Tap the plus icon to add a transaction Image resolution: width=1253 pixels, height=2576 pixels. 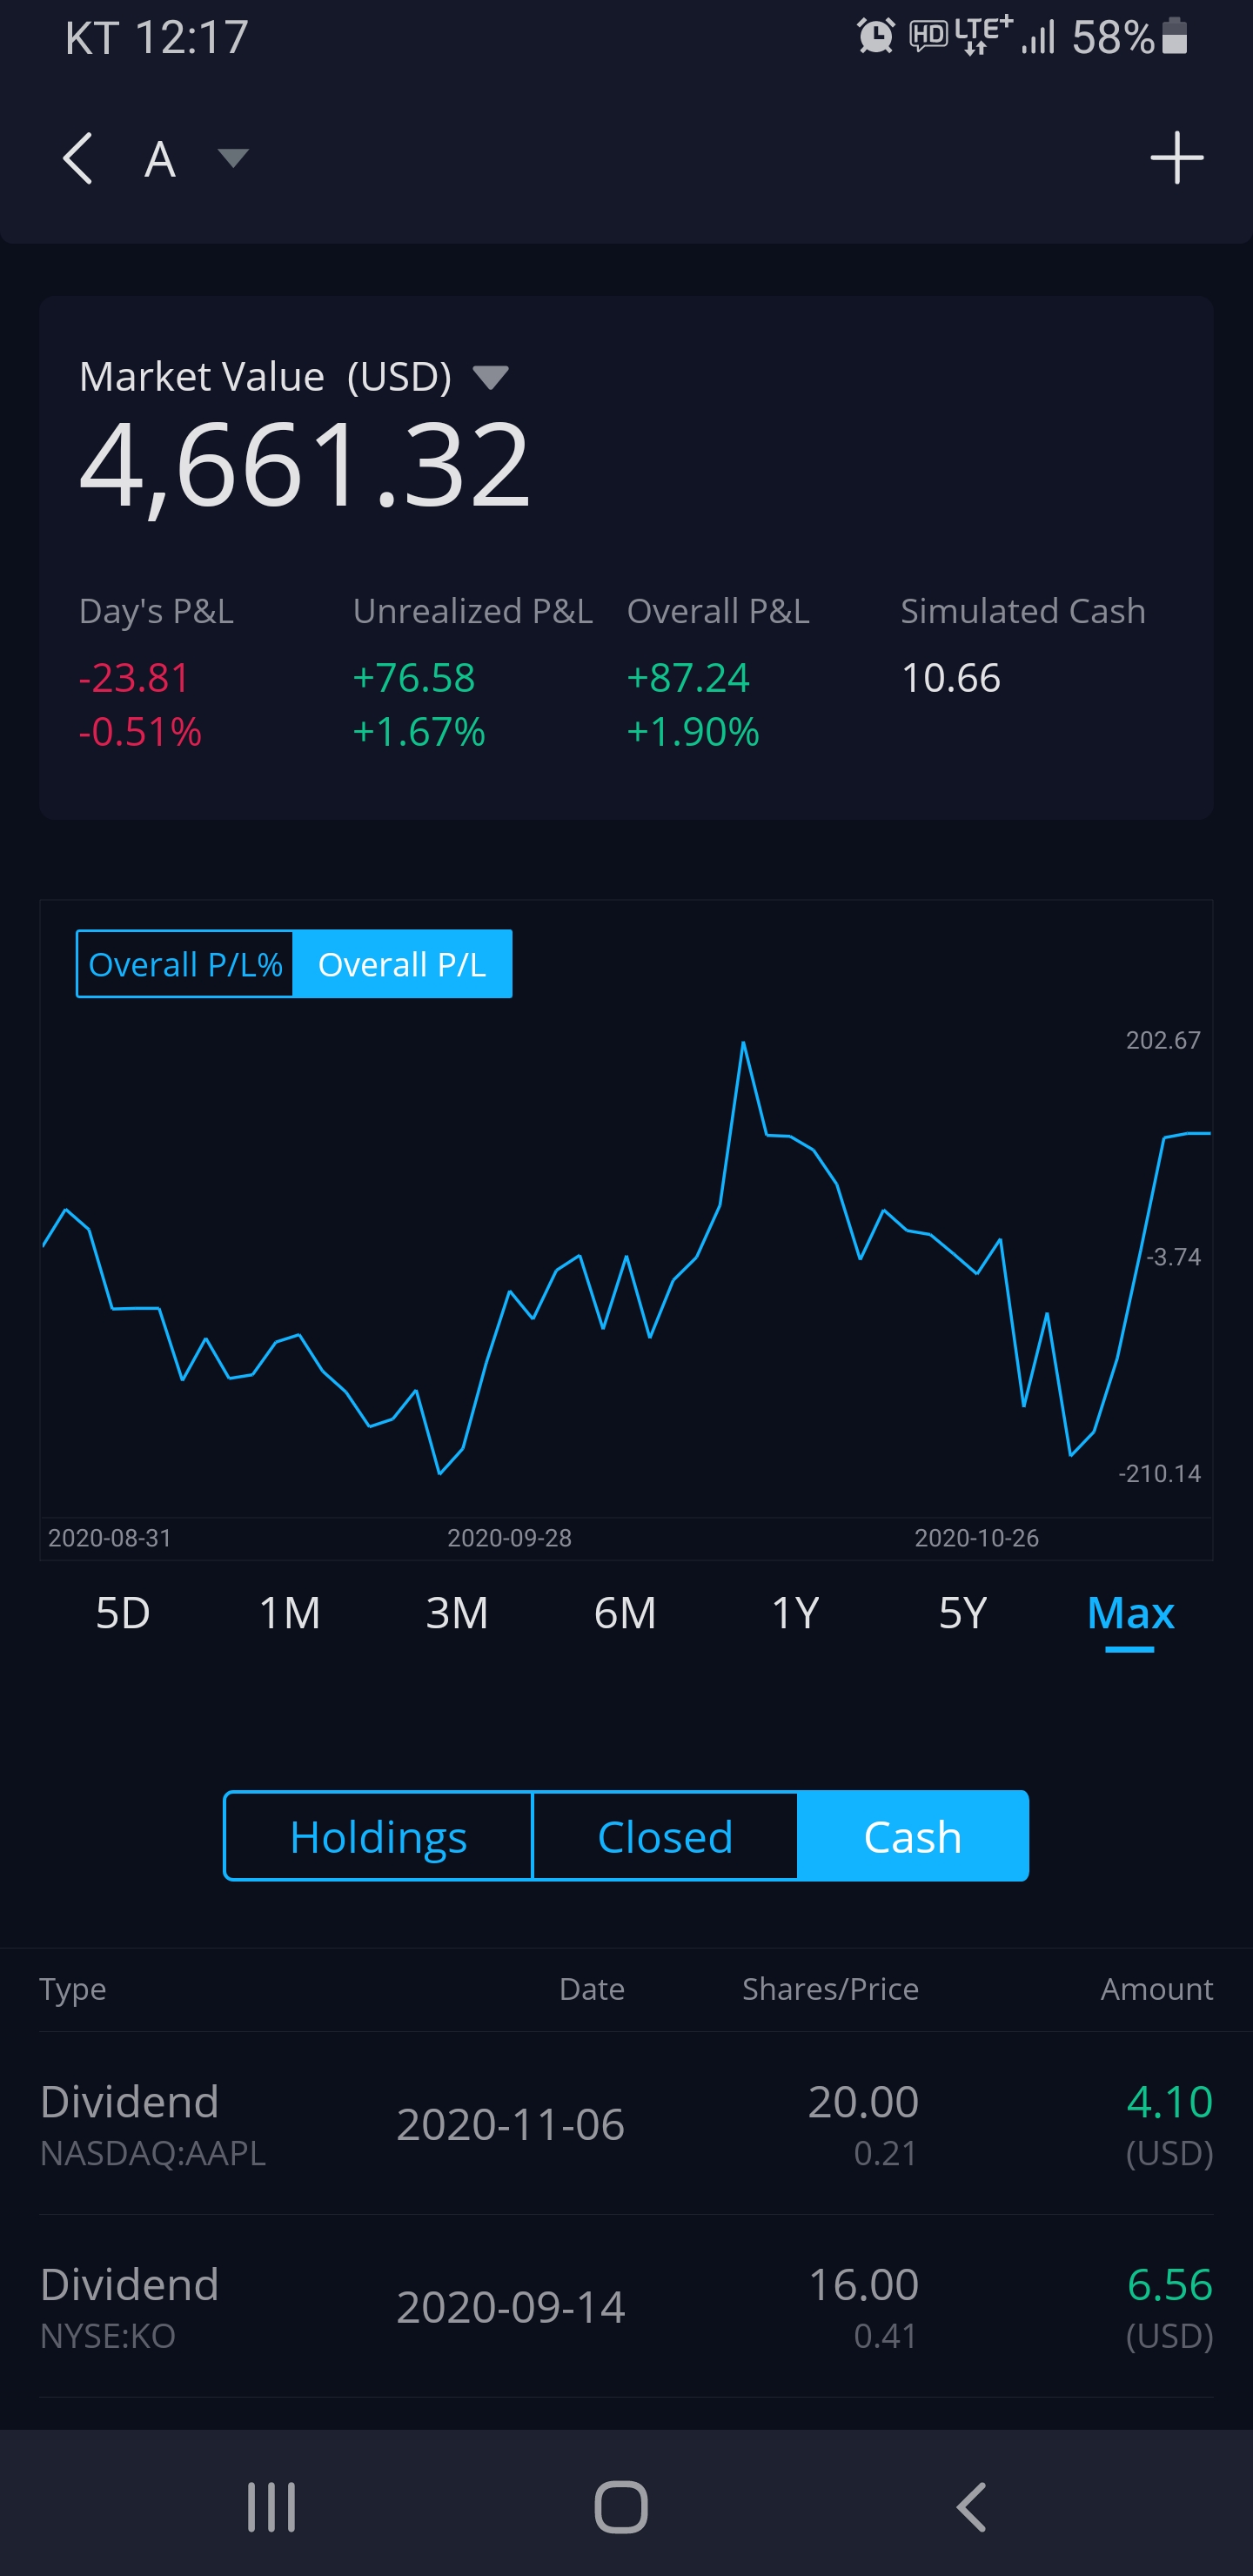[x=1176, y=158]
